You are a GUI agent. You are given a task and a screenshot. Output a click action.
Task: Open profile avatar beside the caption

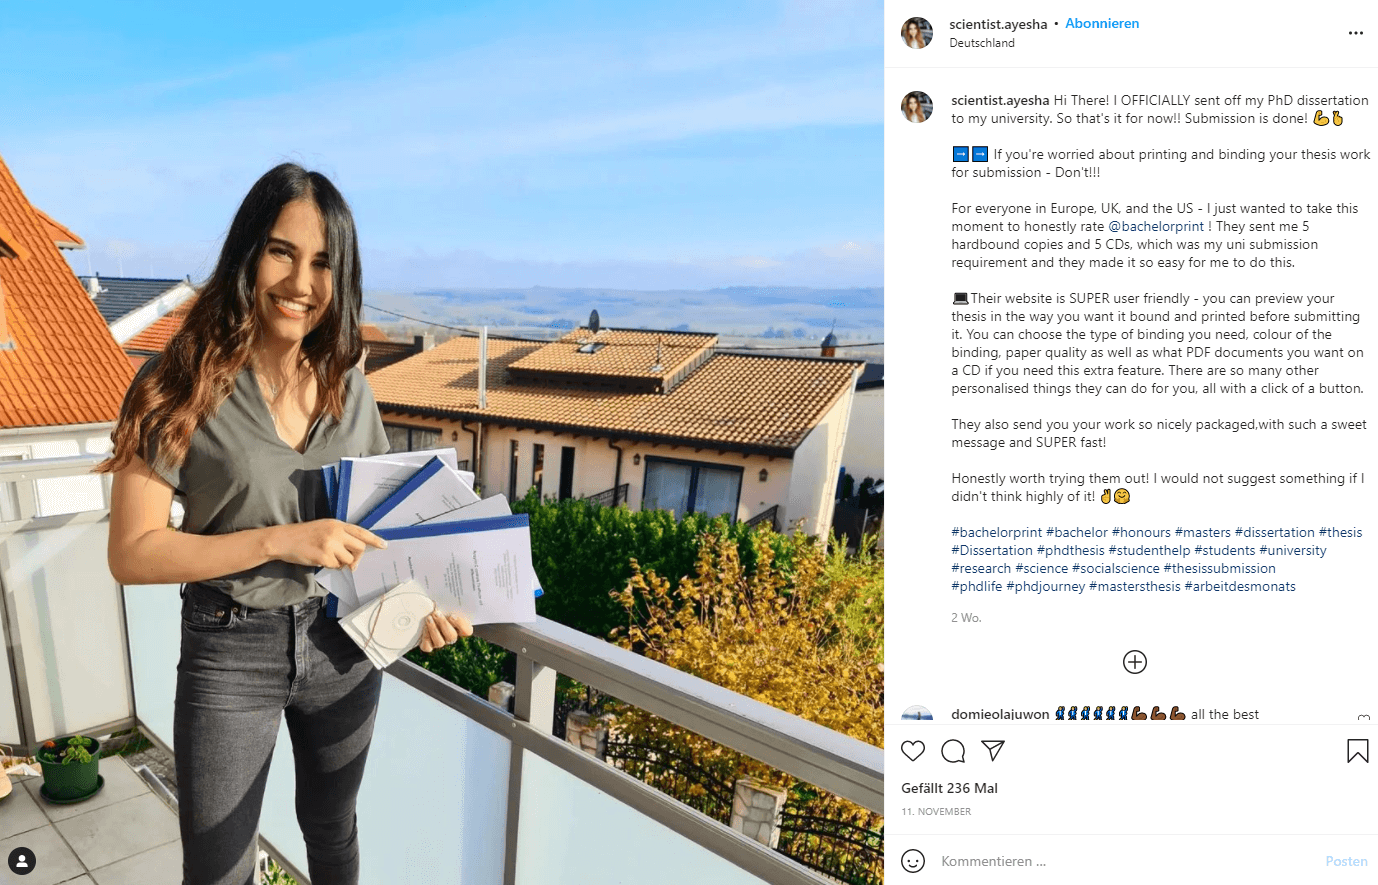tap(917, 107)
